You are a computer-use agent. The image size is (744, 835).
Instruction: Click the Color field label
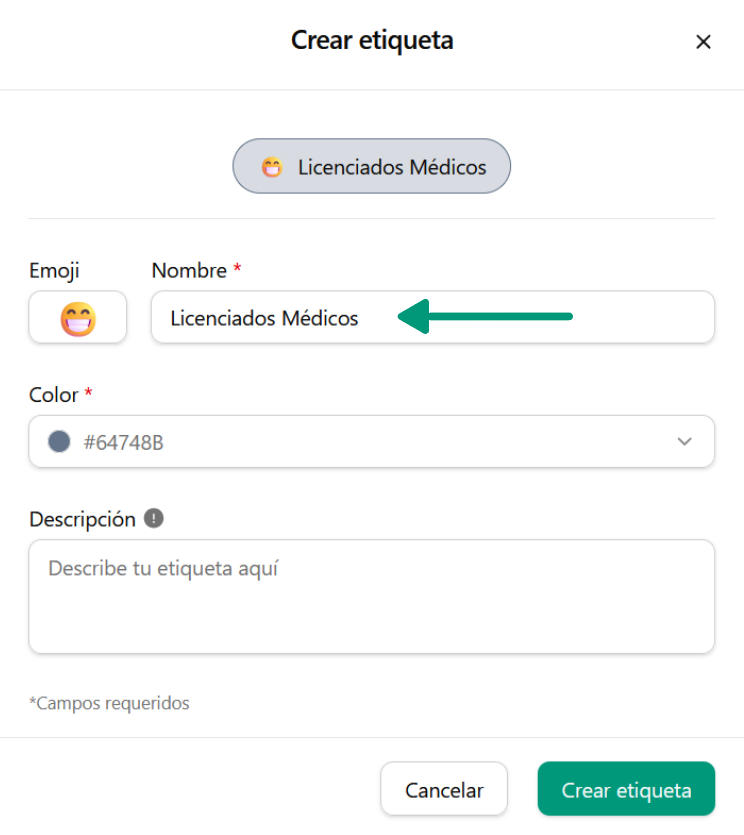tap(54, 395)
